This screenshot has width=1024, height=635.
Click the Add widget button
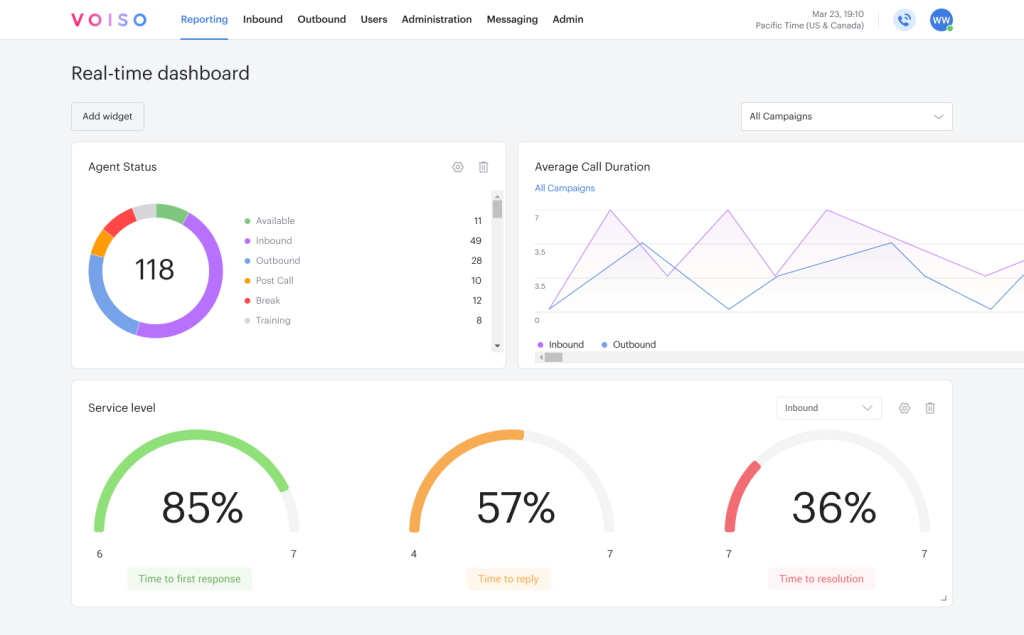point(108,116)
